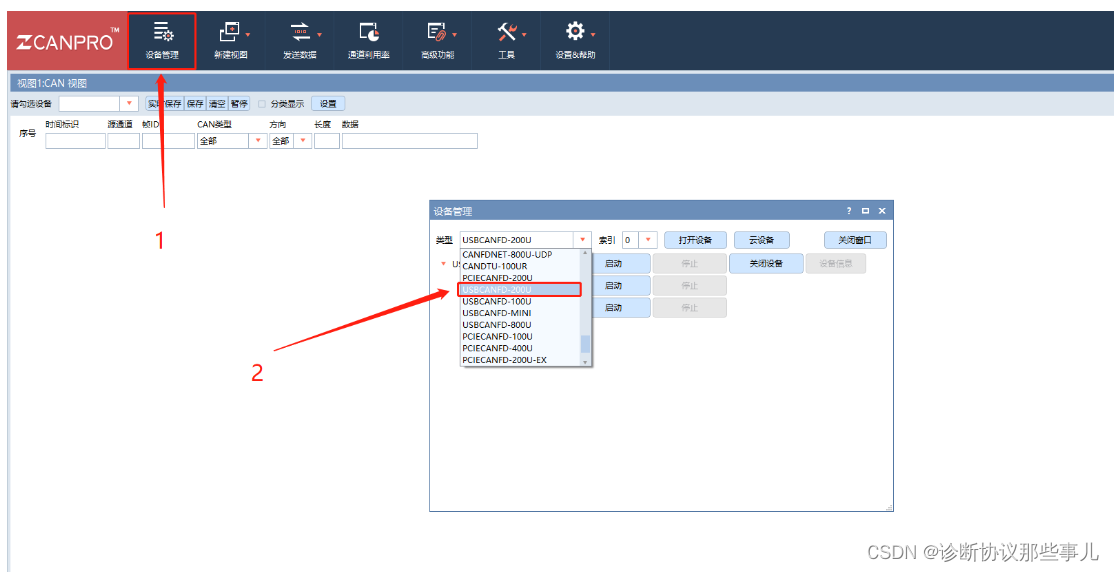
Task: Click 停止 in the row with 关闭设备
Action: click(x=690, y=264)
